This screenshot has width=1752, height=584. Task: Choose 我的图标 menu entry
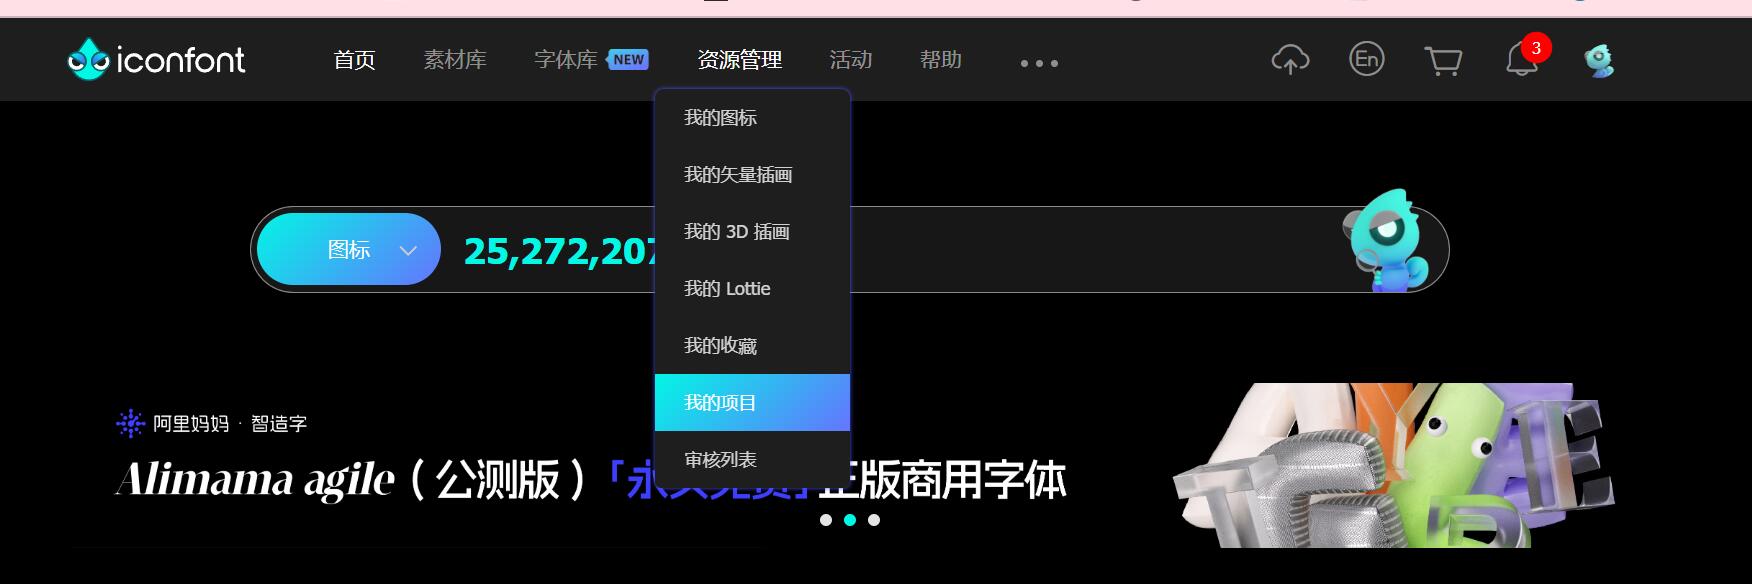click(x=720, y=118)
